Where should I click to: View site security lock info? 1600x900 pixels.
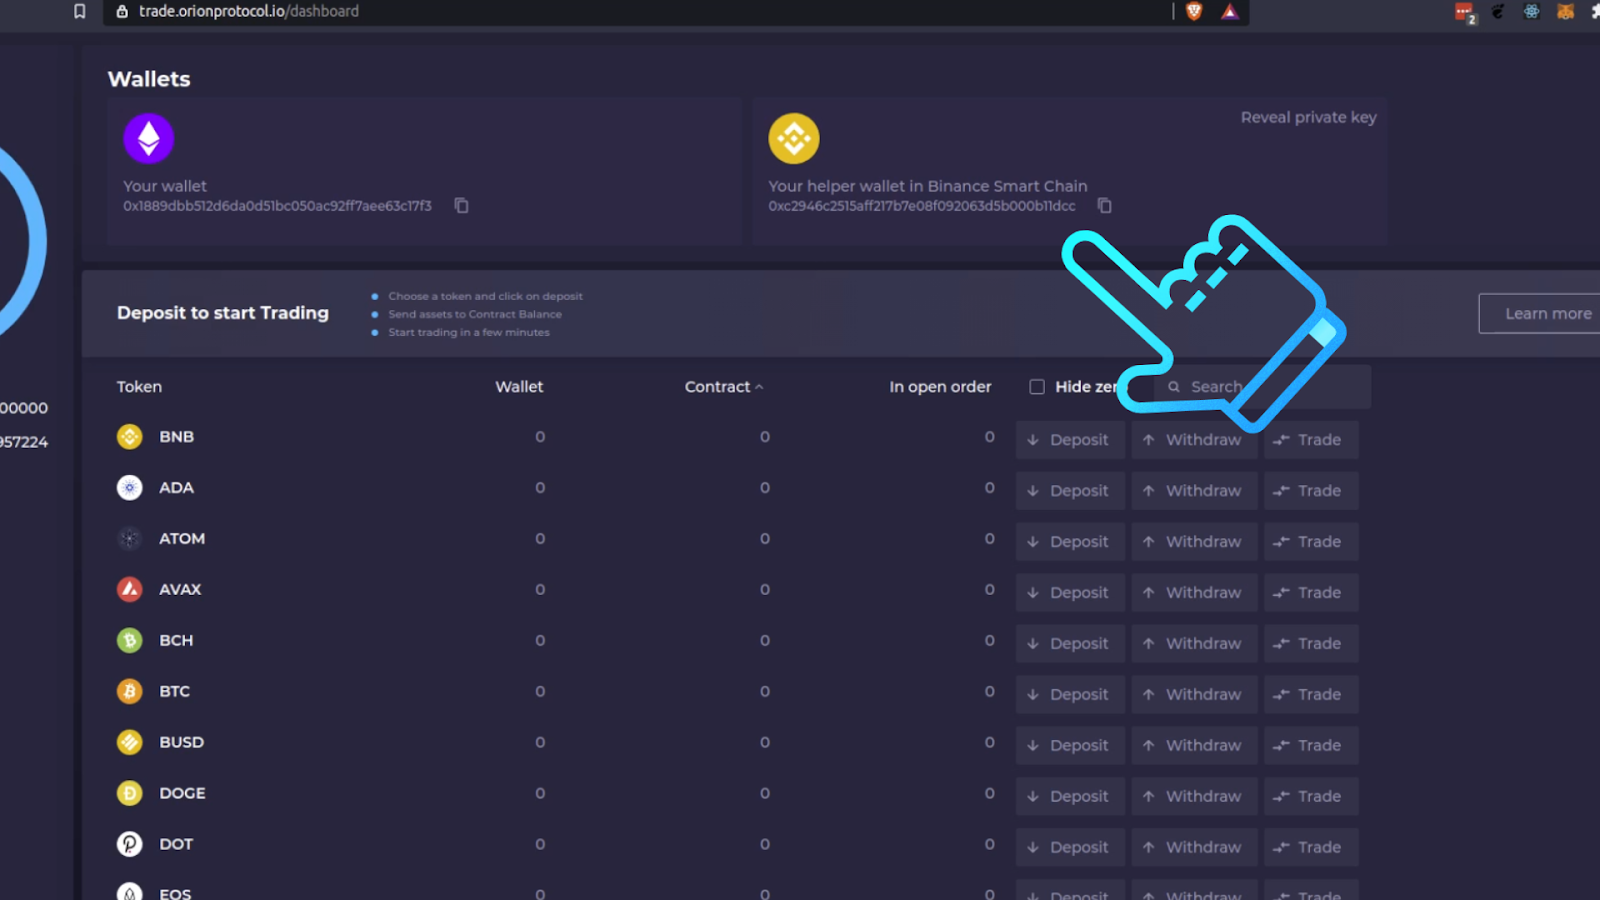[x=122, y=12]
